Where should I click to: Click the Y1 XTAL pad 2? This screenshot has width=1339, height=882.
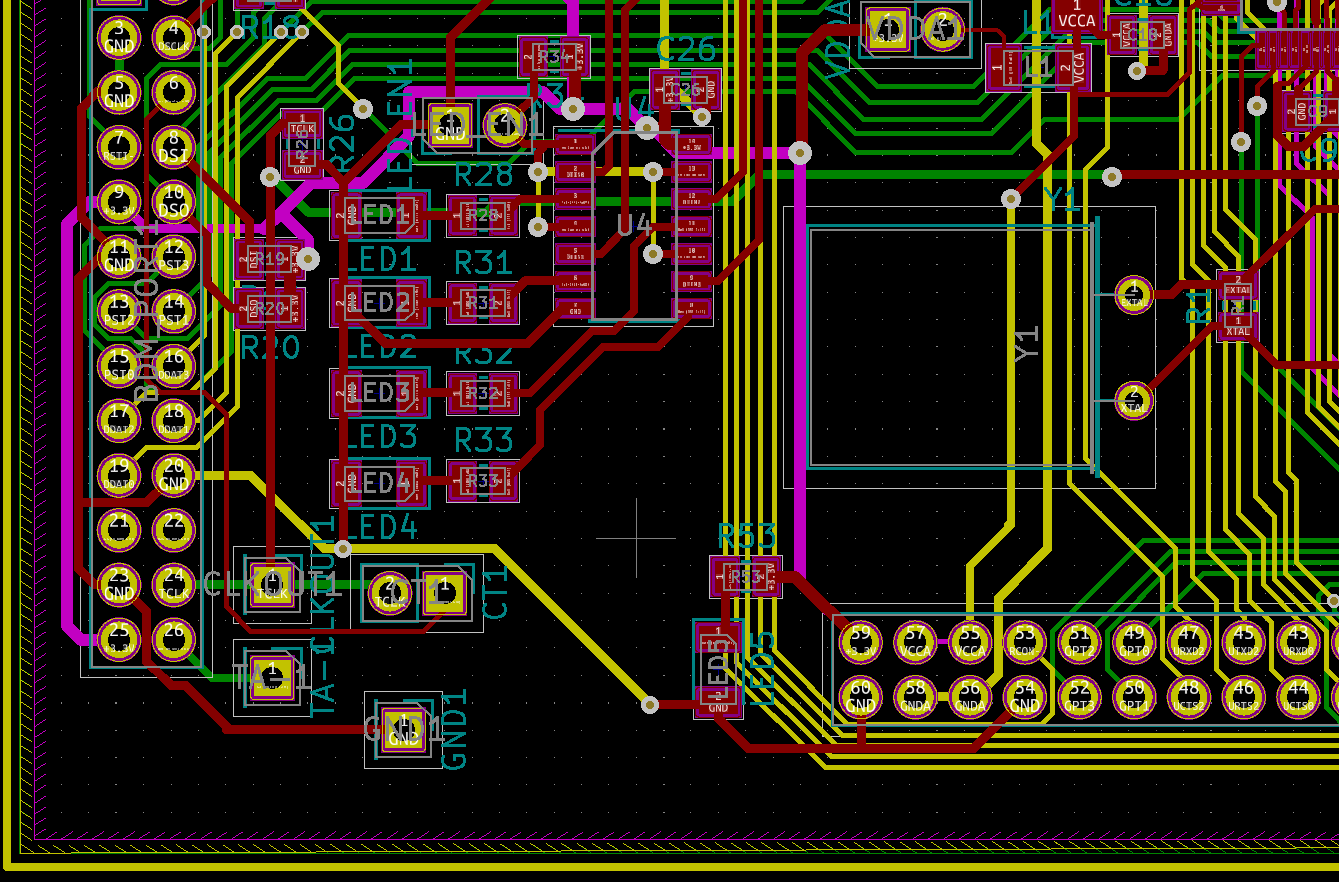tap(1134, 401)
